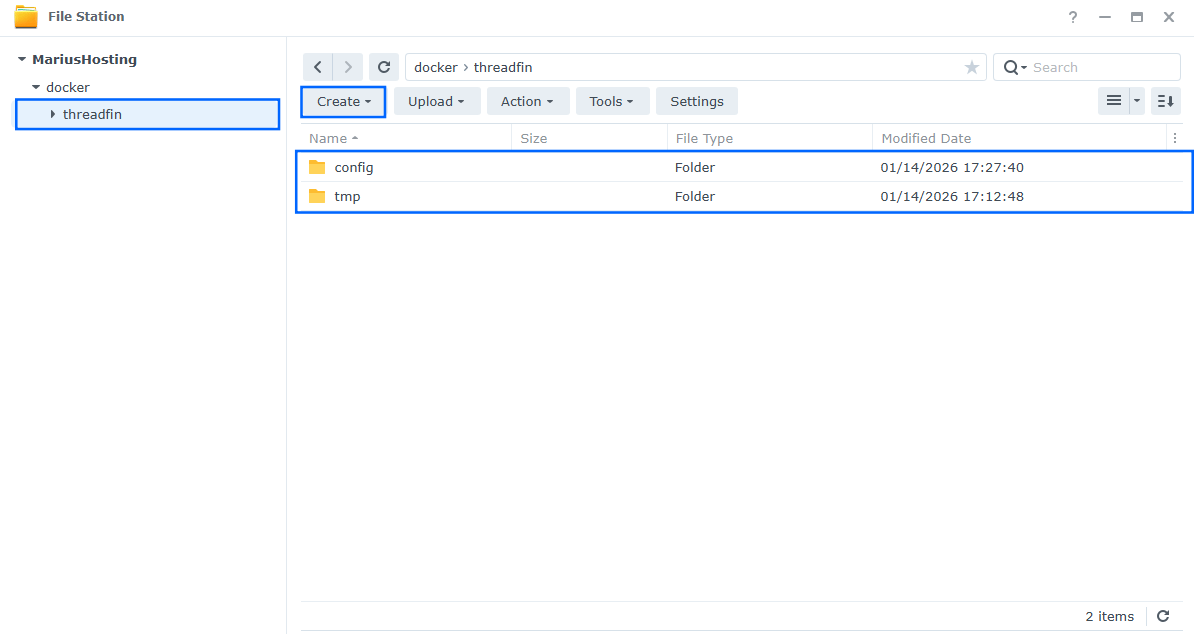The width and height of the screenshot is (1194, 634).
Task: Open the Action menu
Action: (528, 101)
